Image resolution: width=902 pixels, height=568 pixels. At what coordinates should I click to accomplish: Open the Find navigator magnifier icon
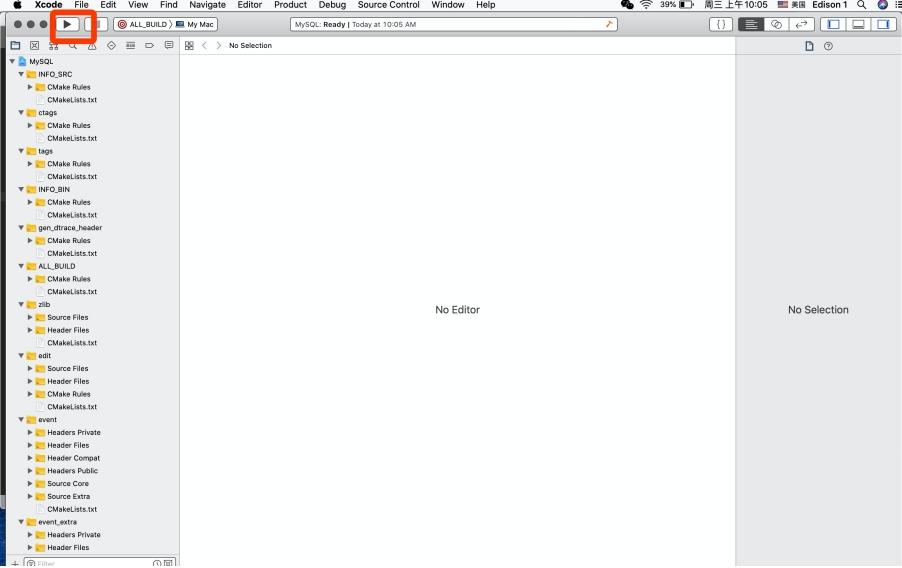[x=72, y=46]
